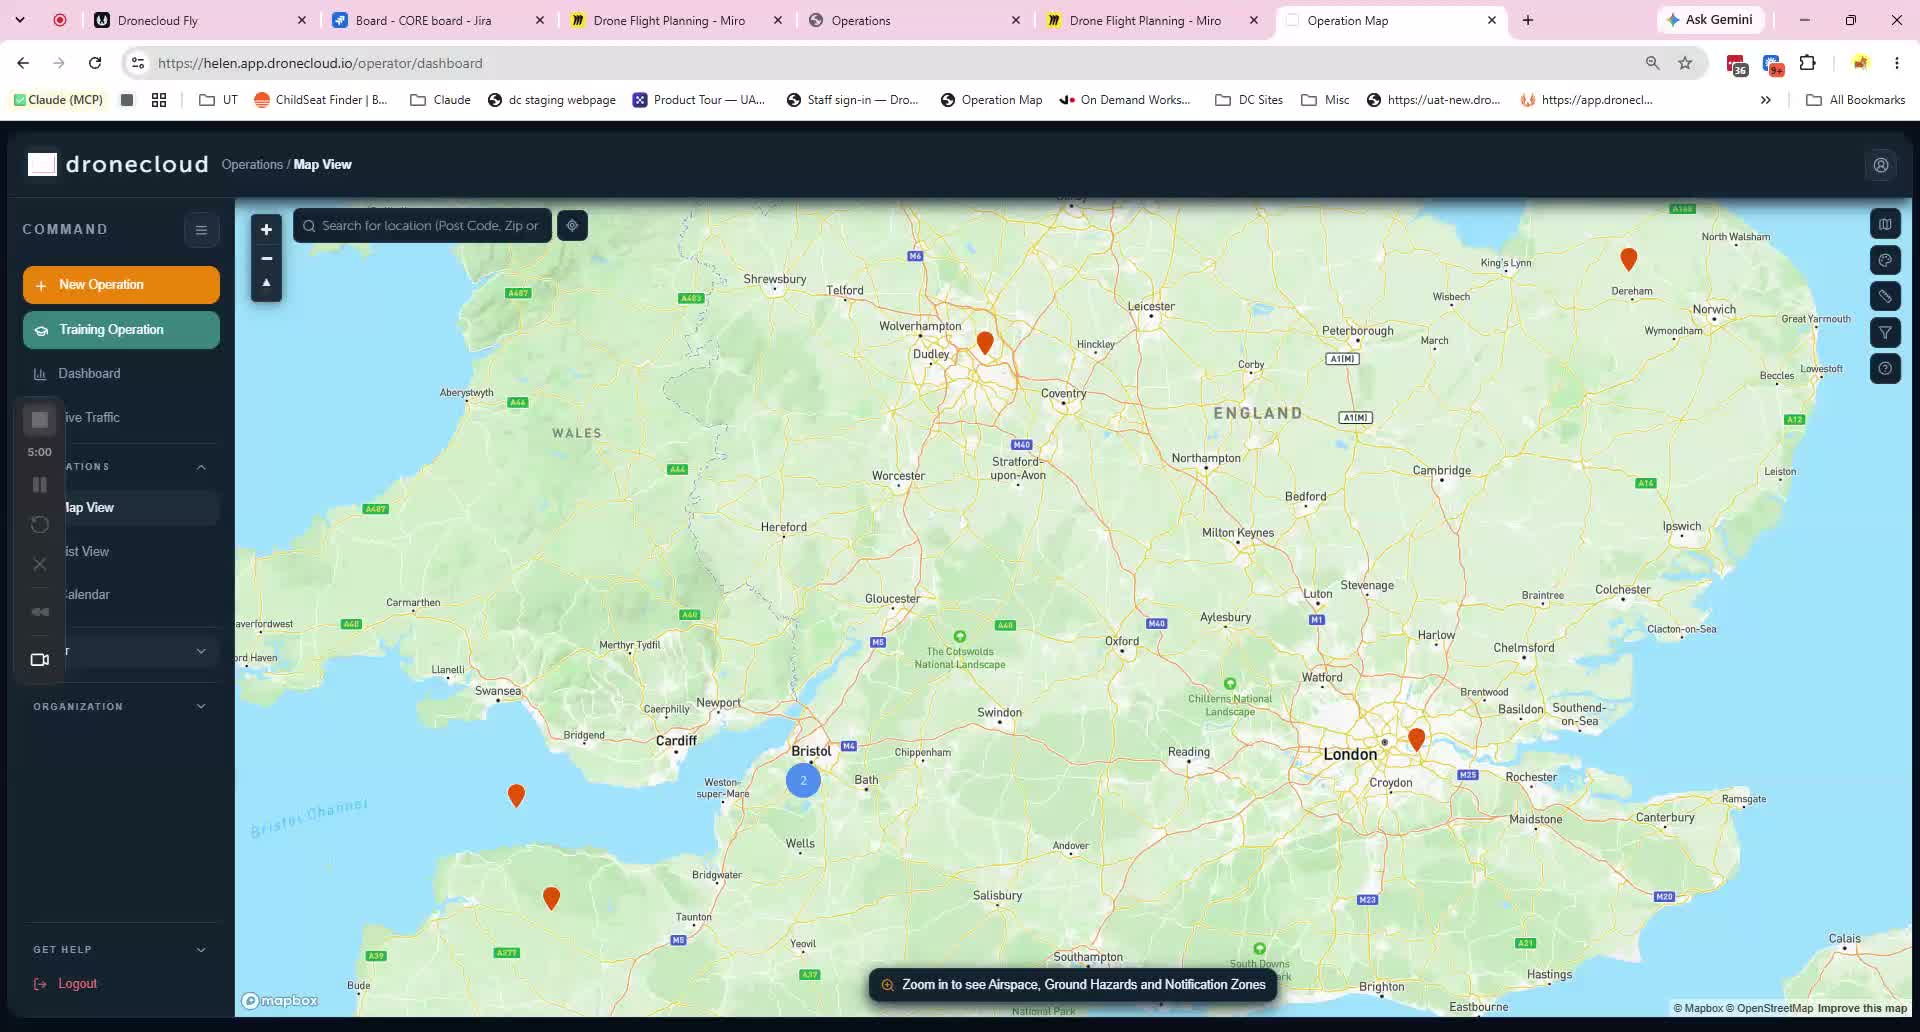
Task: Locate me with the crosshair button
Action: tap(572, 225)
